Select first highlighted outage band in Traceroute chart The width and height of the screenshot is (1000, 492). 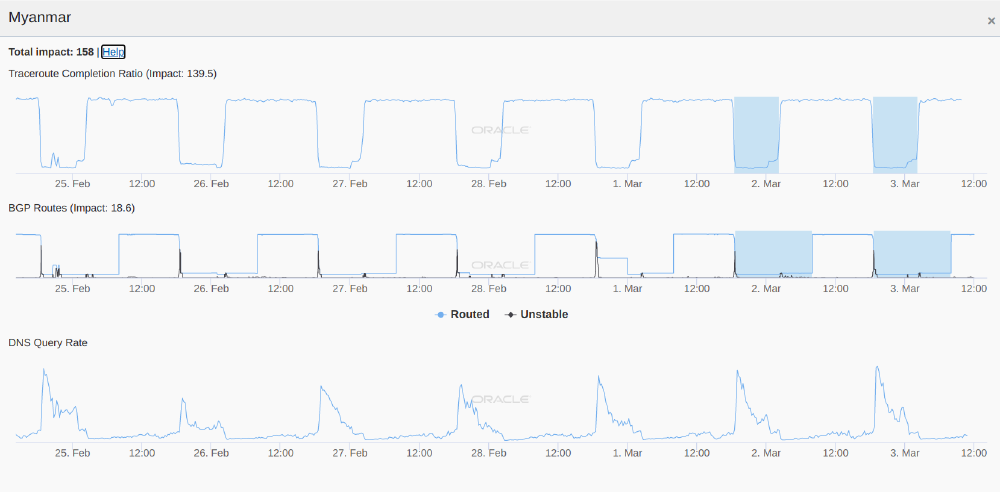coord(756,134)
